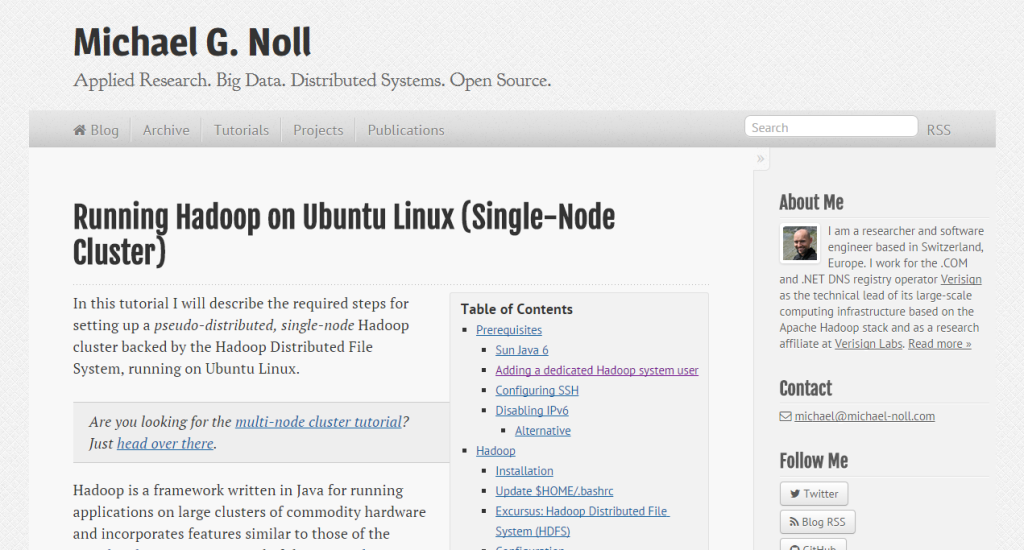1024x550 pixels.
Task: Jump to Hadoop in Table of Contents
Action: click(x=496, y=451)
